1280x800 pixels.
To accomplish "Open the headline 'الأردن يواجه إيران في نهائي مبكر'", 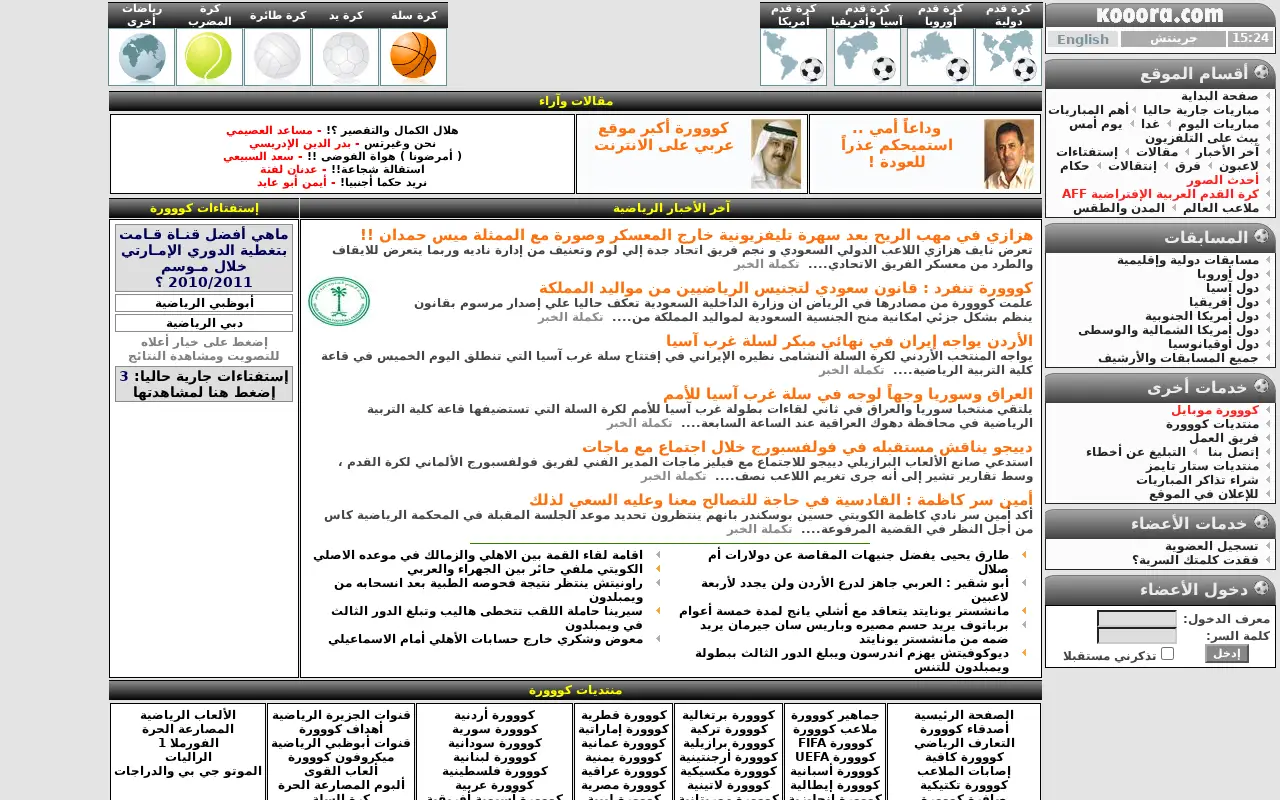I will (849, 340).
